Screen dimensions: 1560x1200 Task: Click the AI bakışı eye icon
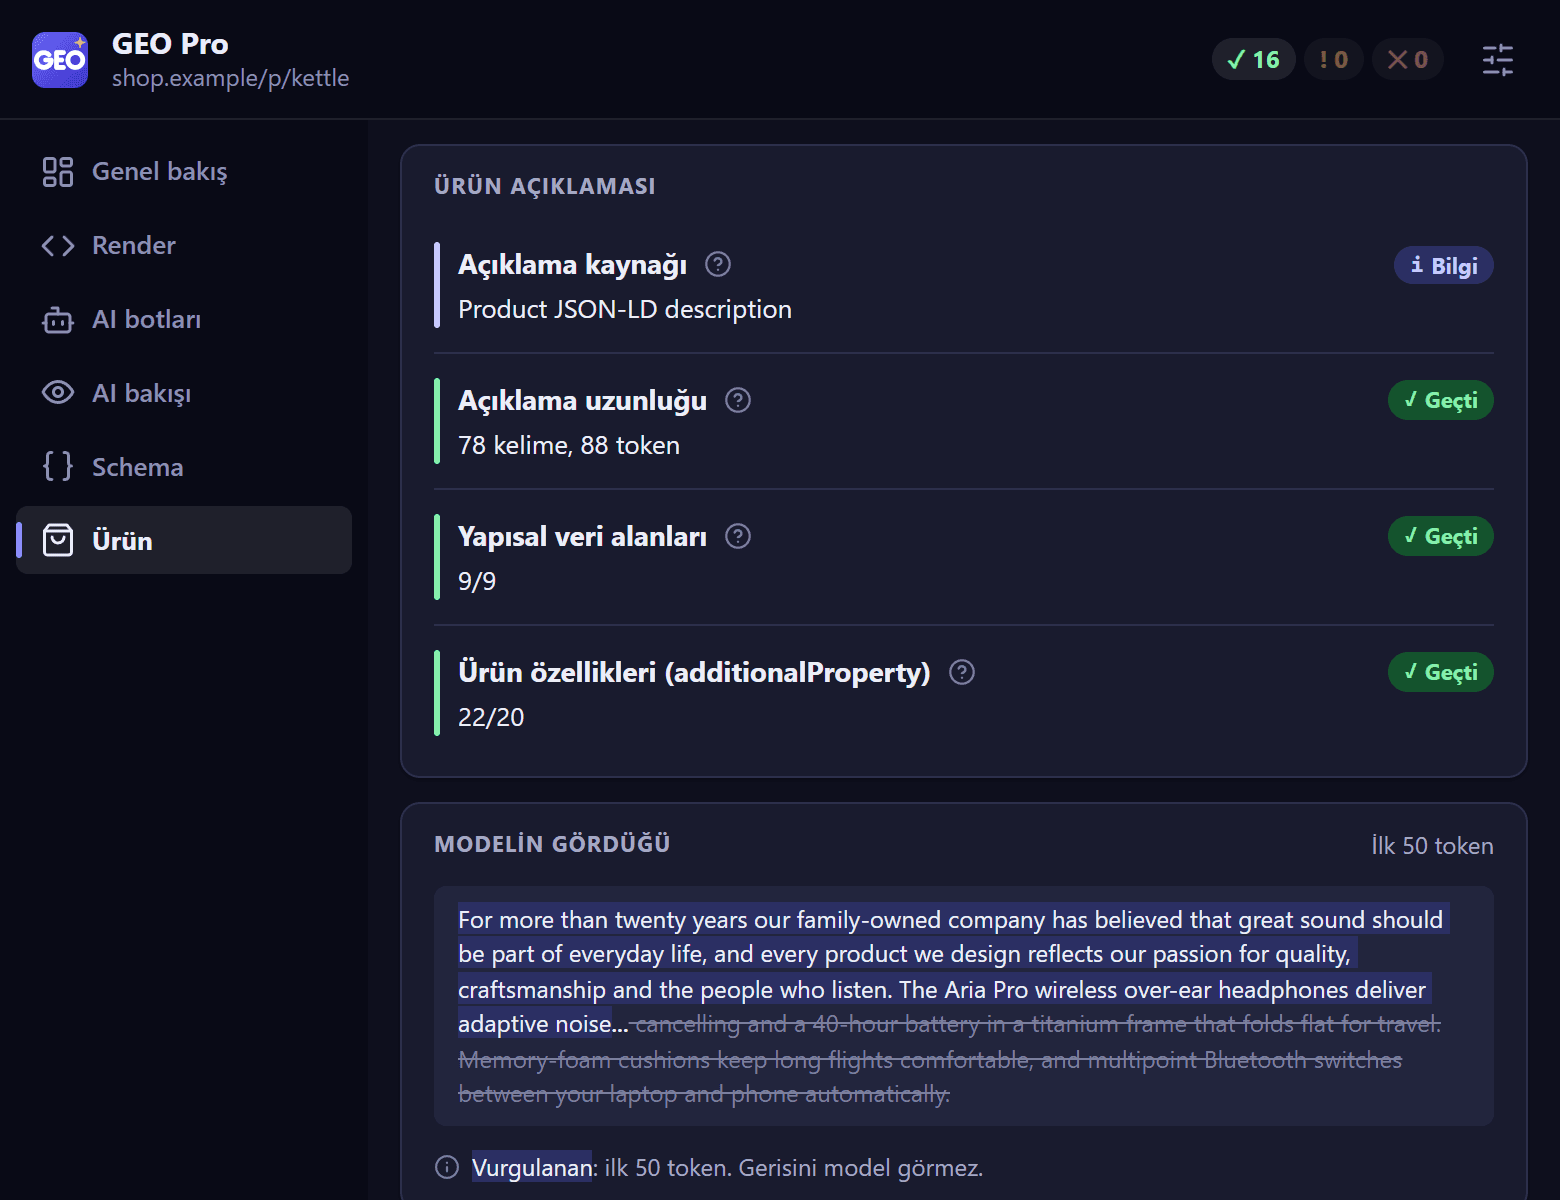pyautogui.click(x=58, y=393)
